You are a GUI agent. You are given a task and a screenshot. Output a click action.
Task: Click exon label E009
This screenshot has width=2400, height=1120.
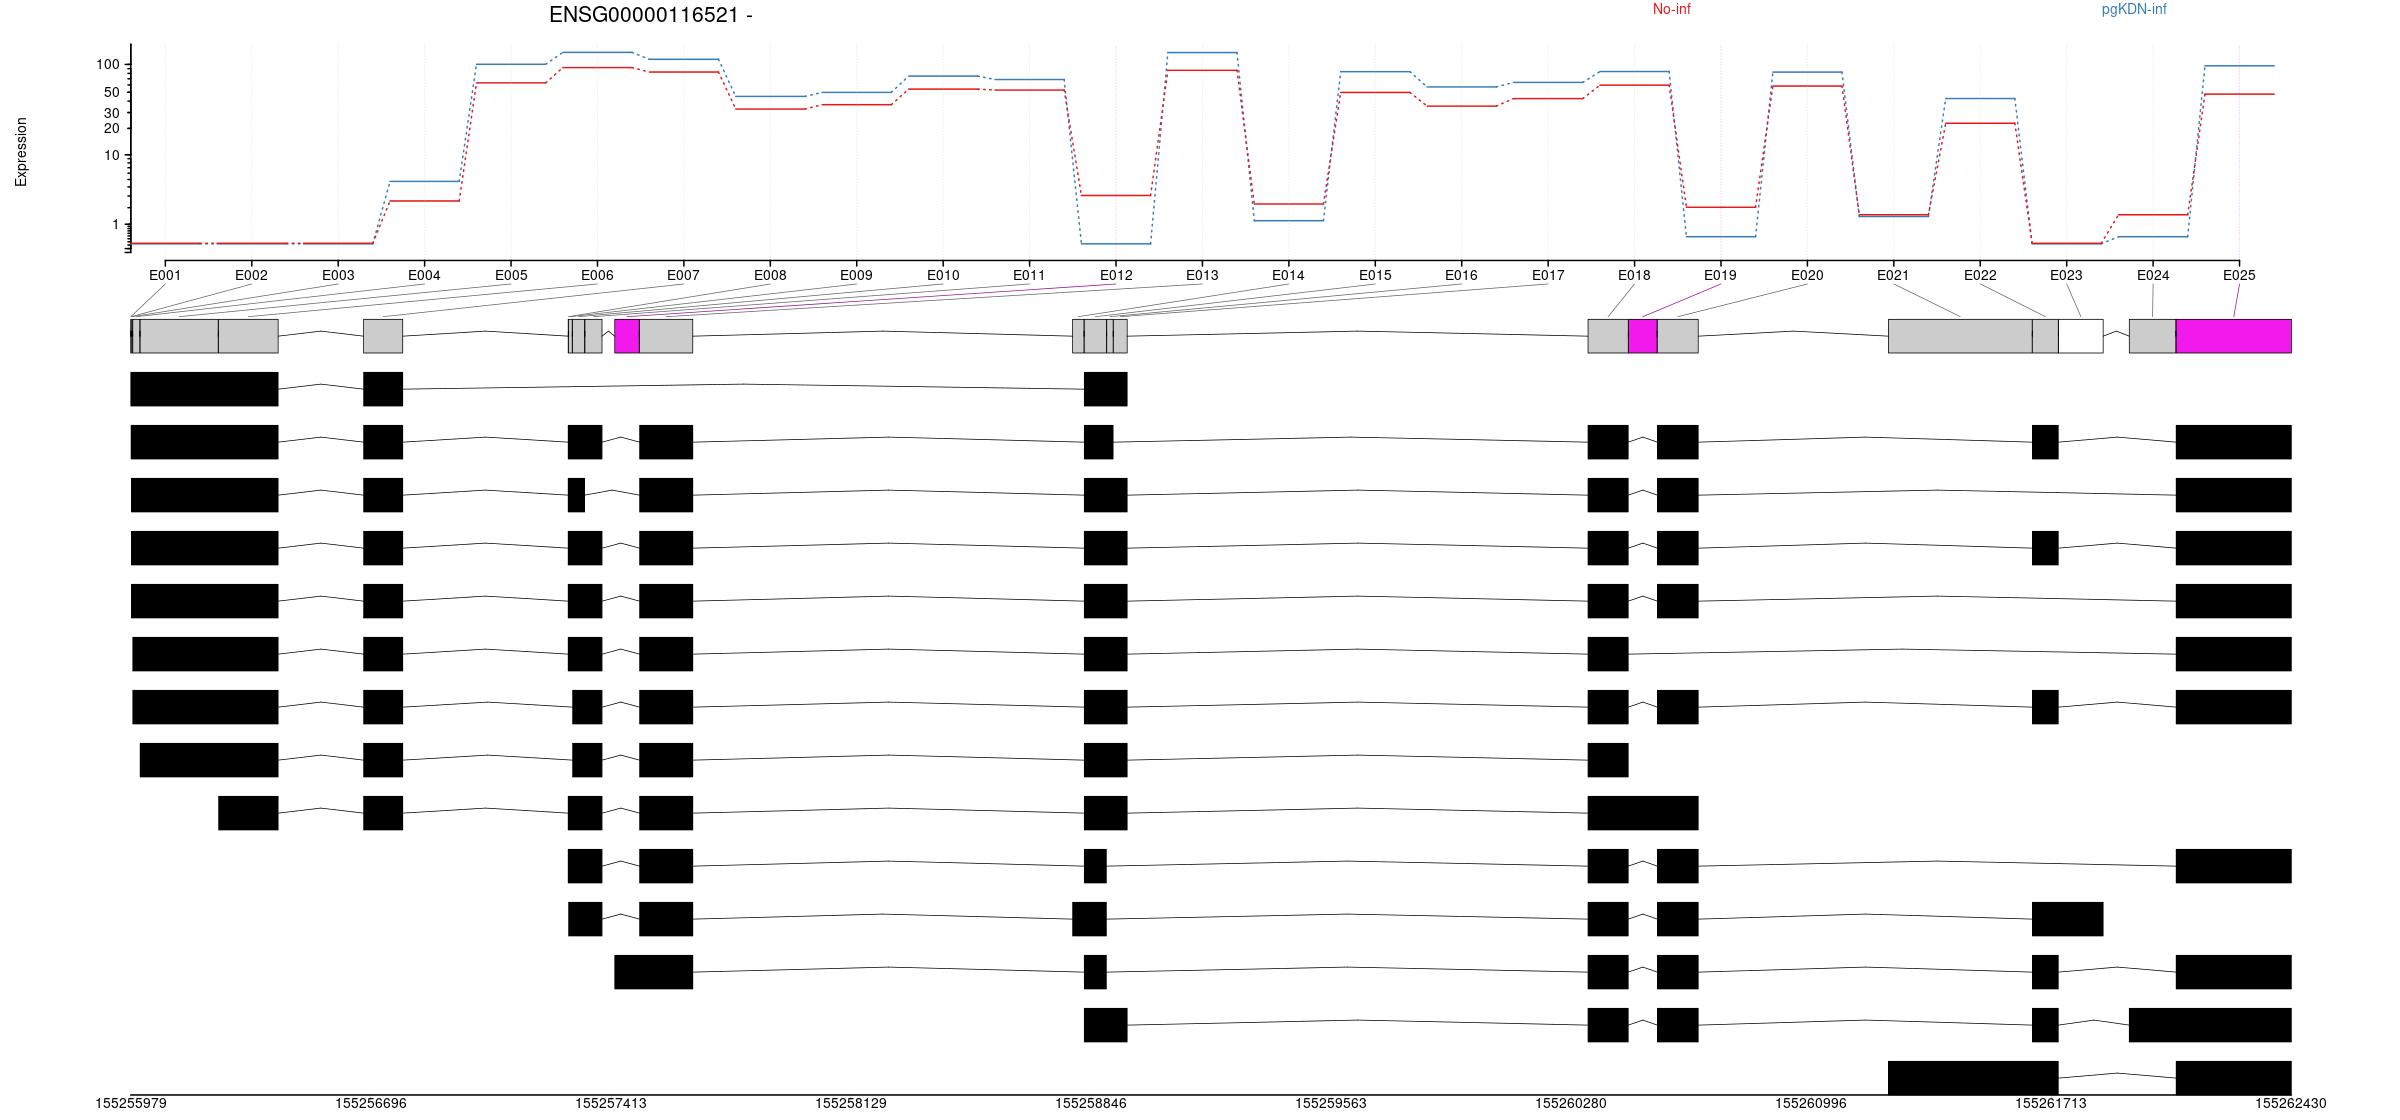pos(856,275)
